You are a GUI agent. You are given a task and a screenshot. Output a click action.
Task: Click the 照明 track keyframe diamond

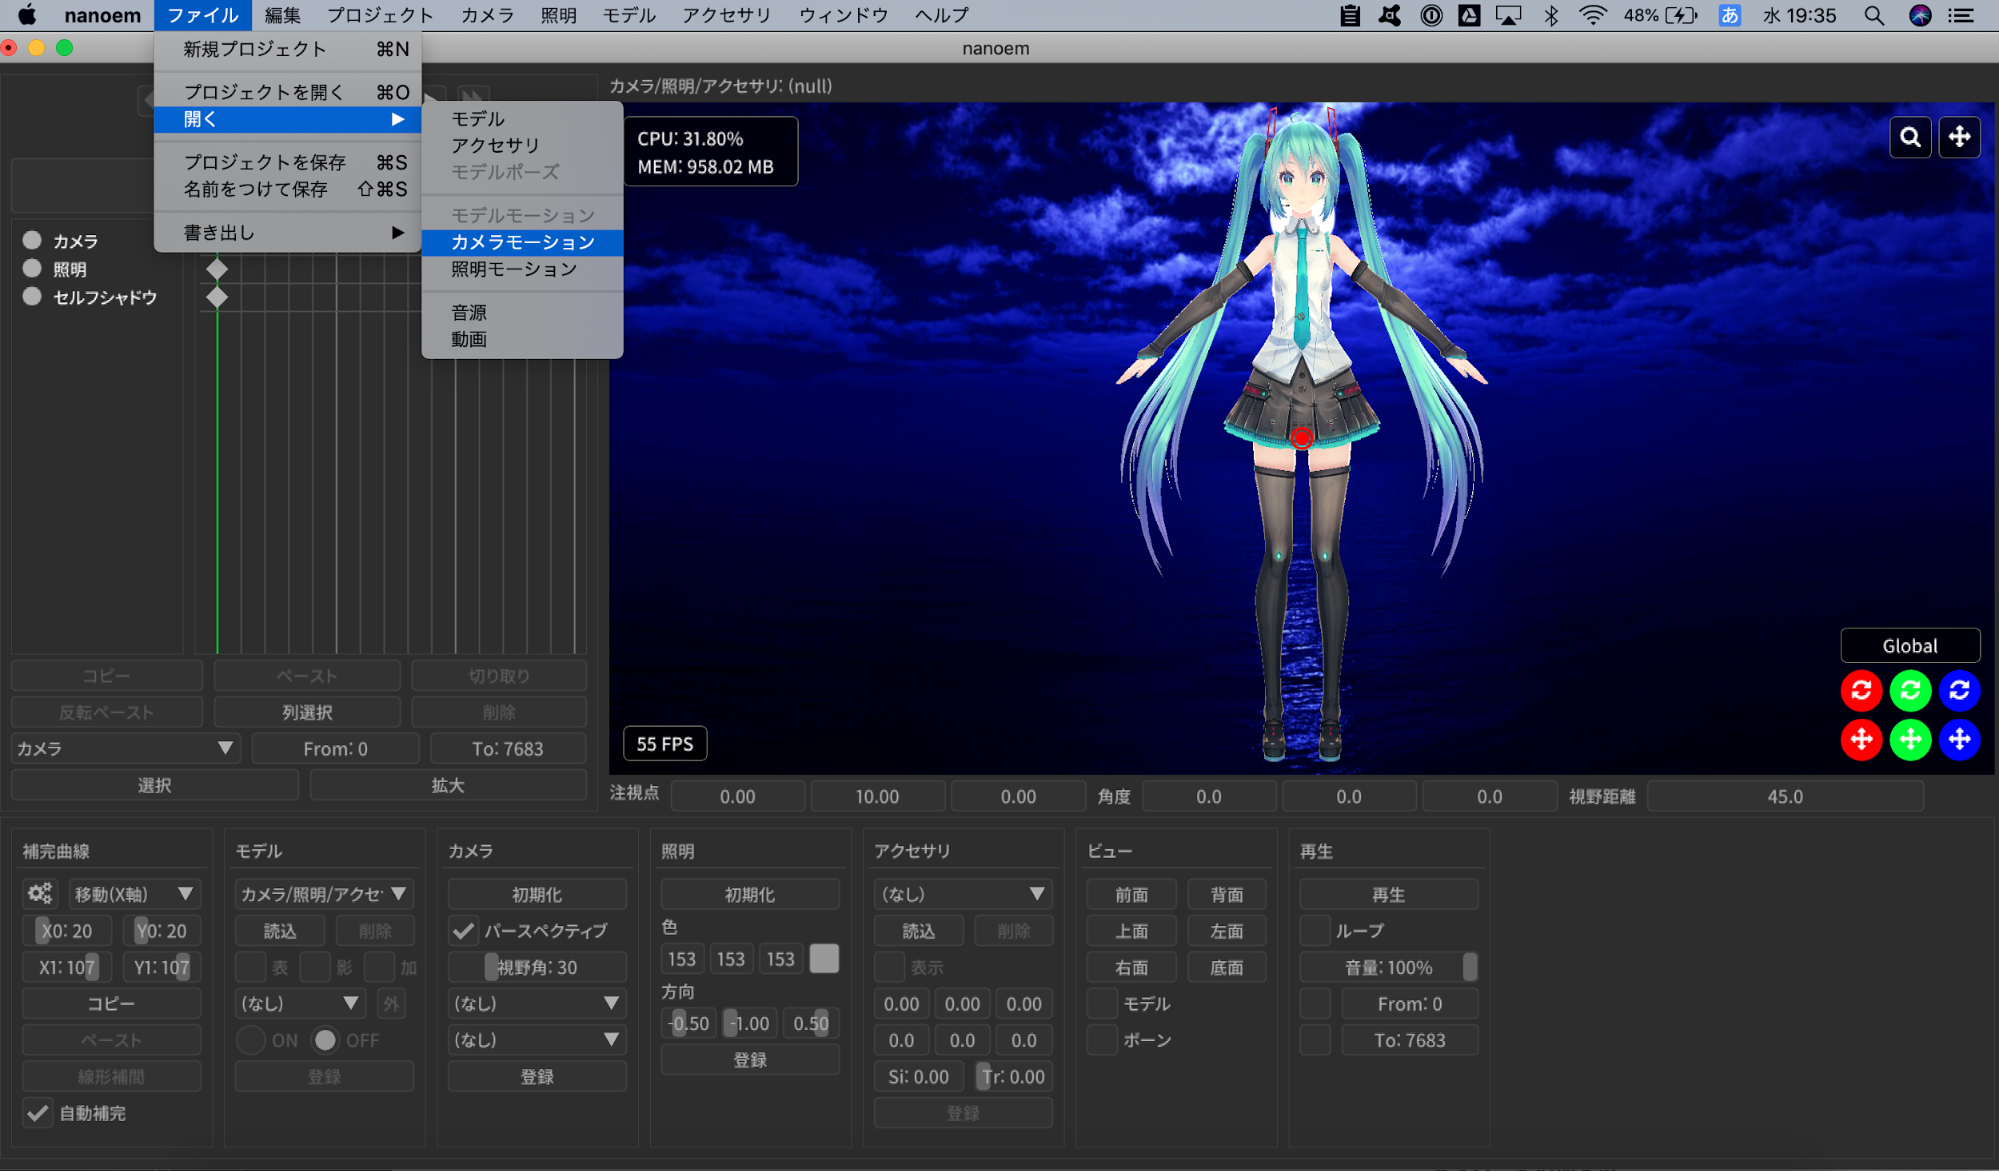pyautogui.click(x=217, y=269)
